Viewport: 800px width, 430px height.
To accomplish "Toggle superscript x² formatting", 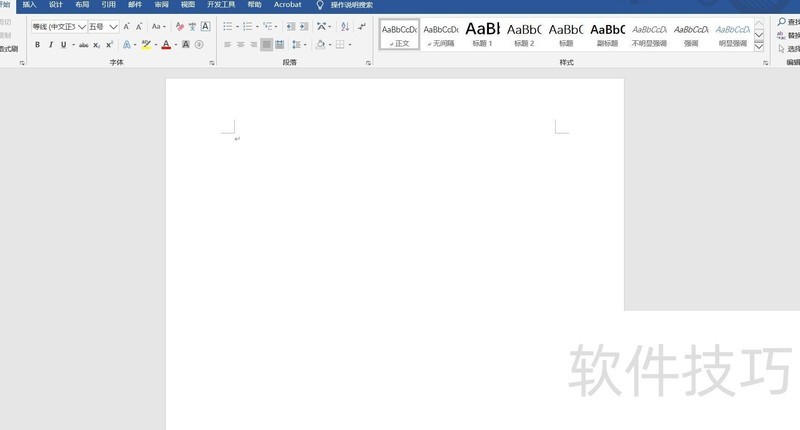I will (x=110, y=45).
